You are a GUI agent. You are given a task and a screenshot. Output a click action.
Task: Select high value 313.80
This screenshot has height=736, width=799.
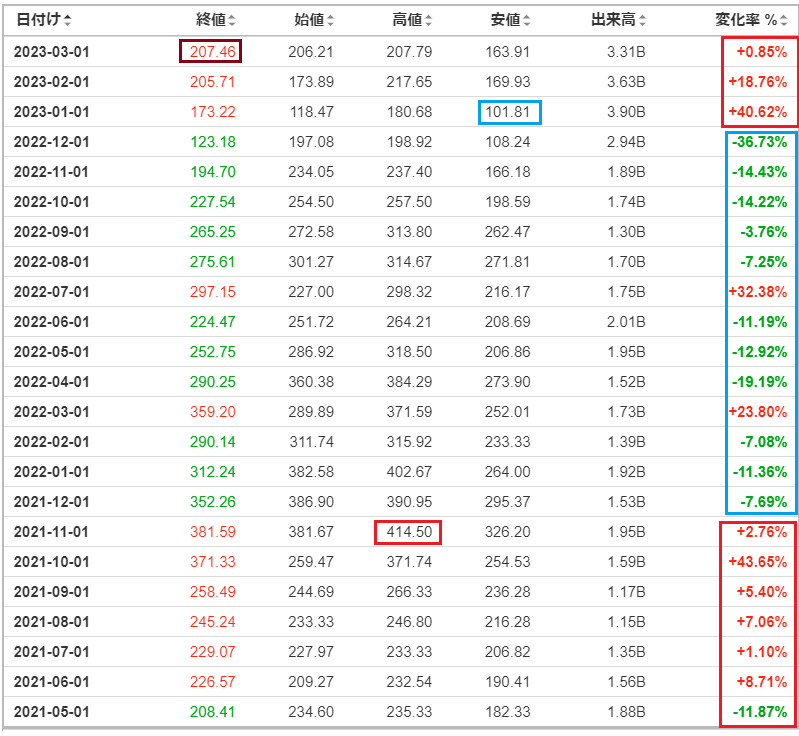409,232
